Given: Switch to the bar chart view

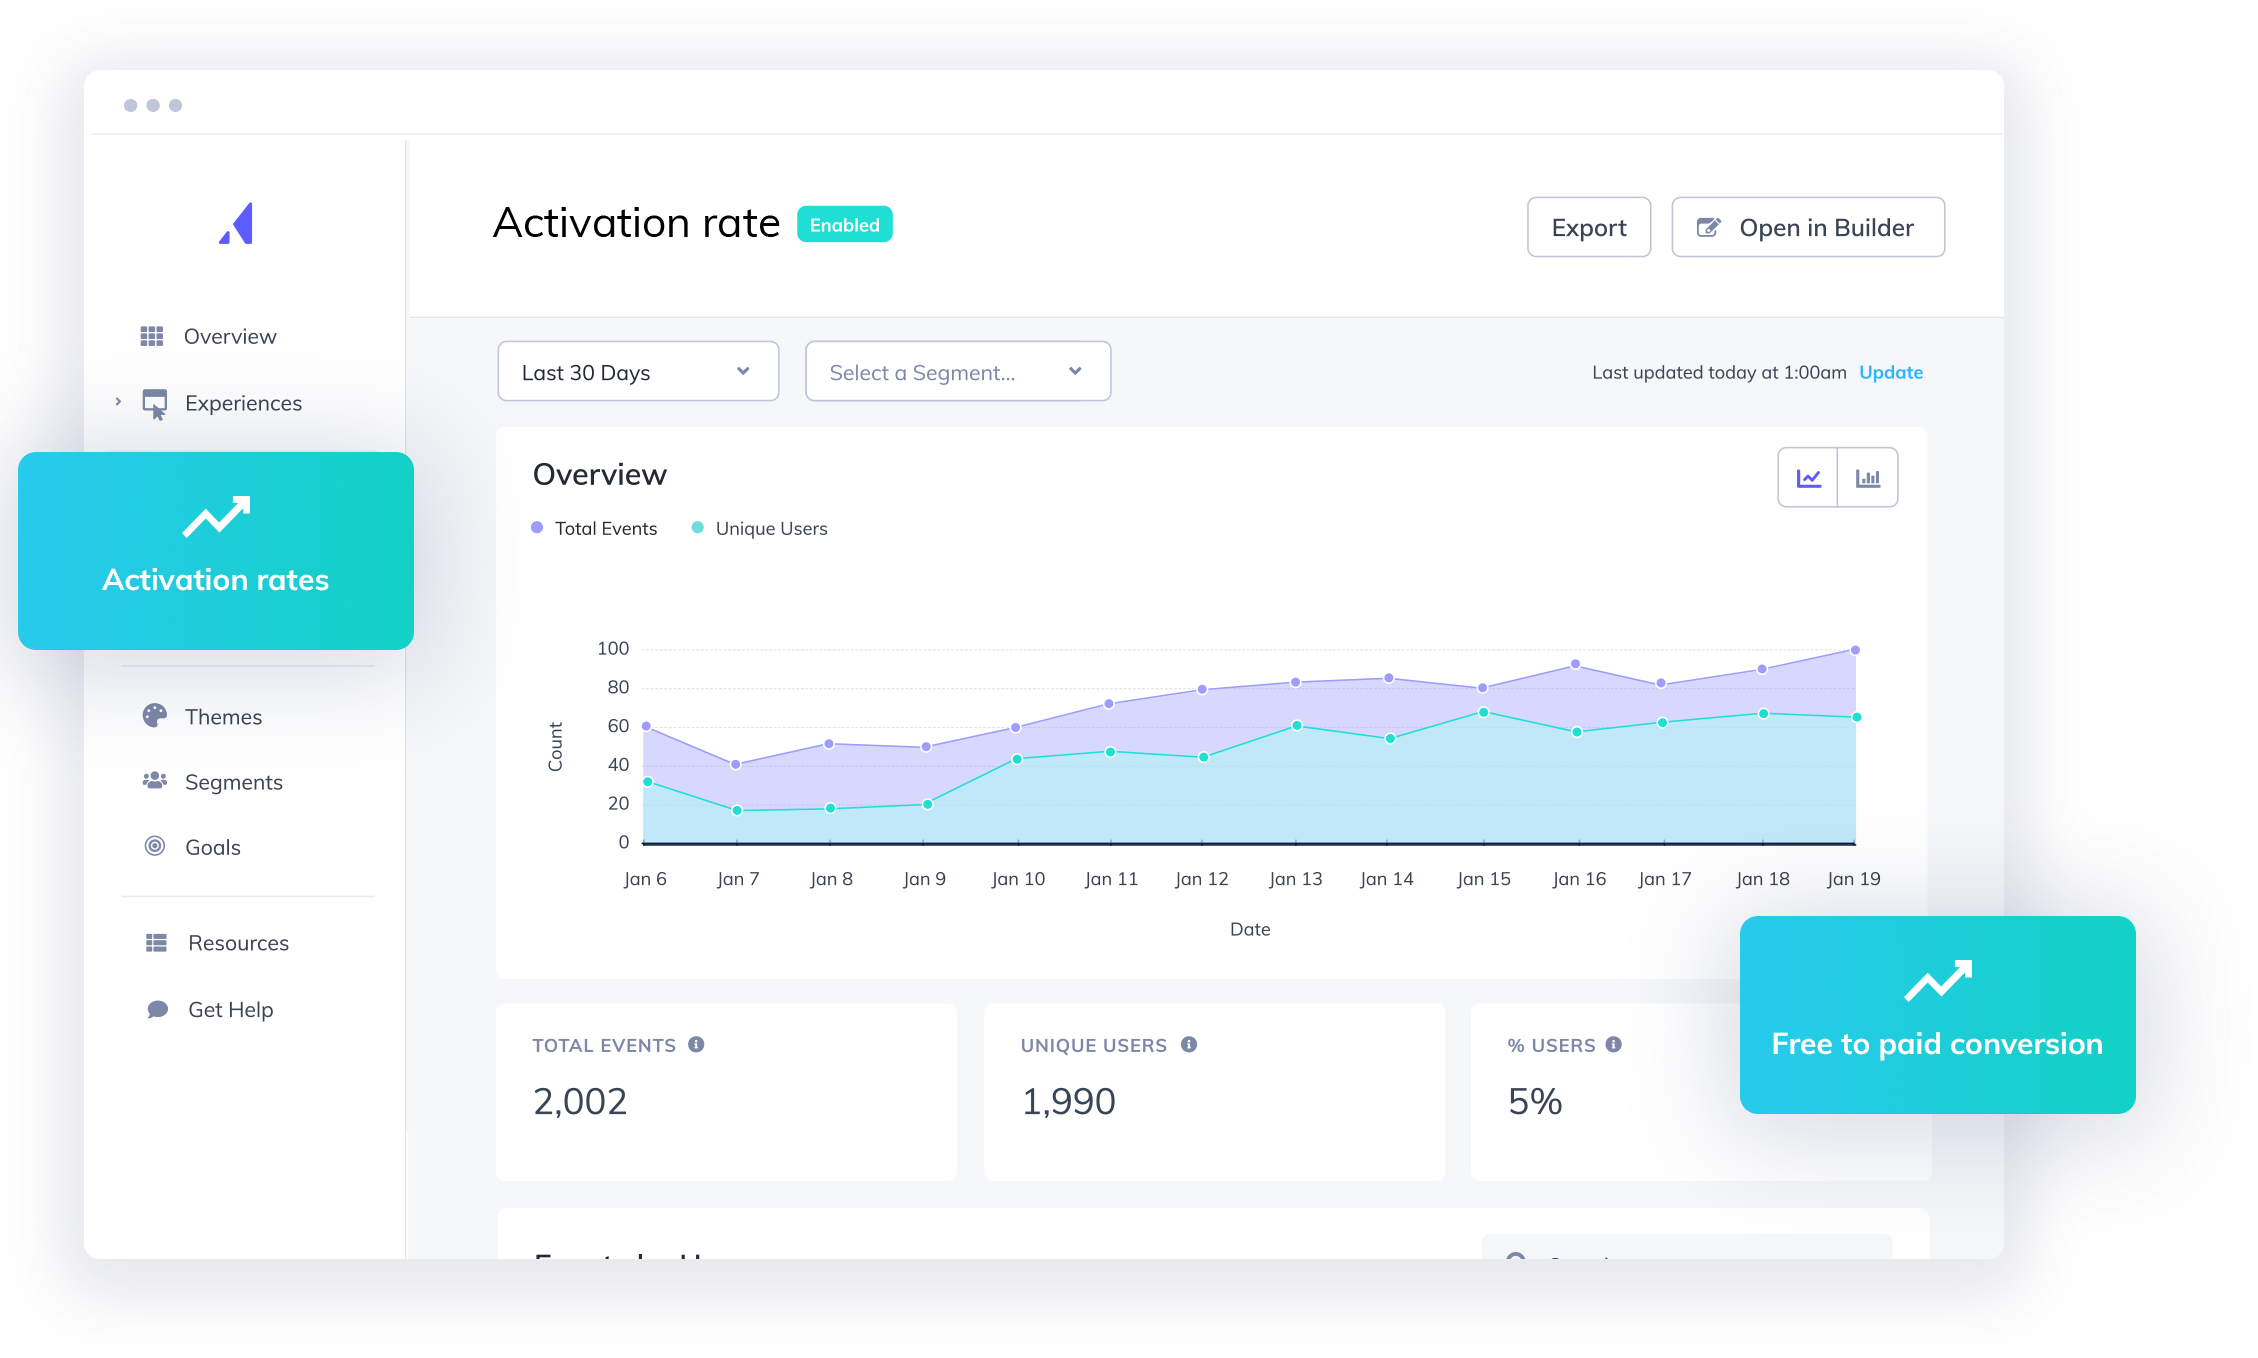Looking at the screenshot, I should point(1868,478).
